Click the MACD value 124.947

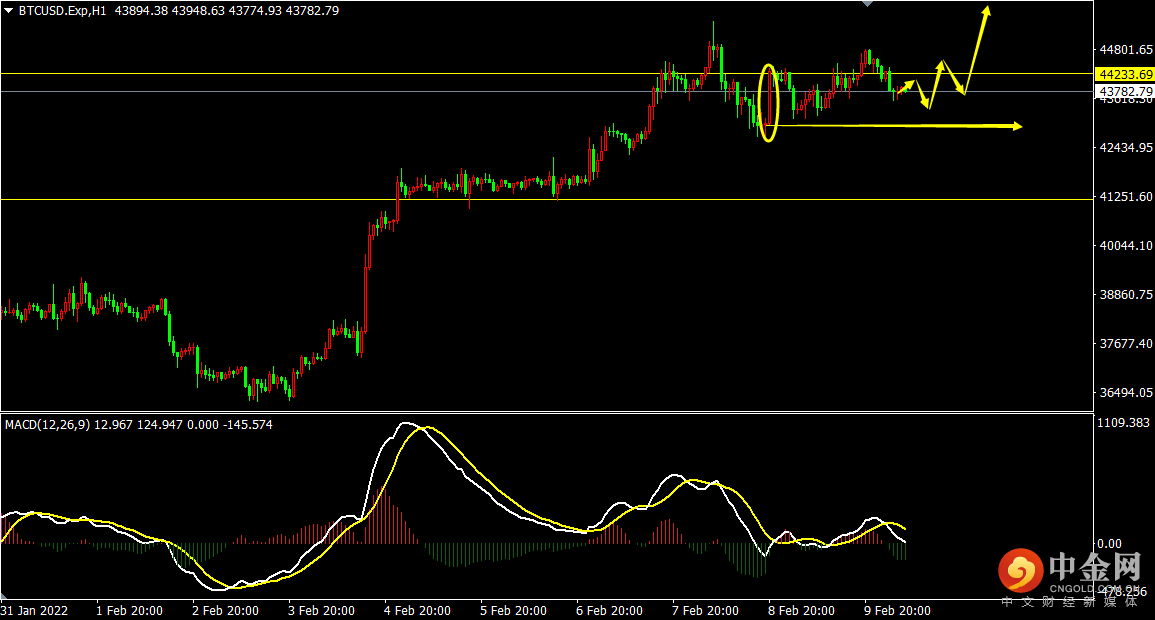click(x=160, y=425)
